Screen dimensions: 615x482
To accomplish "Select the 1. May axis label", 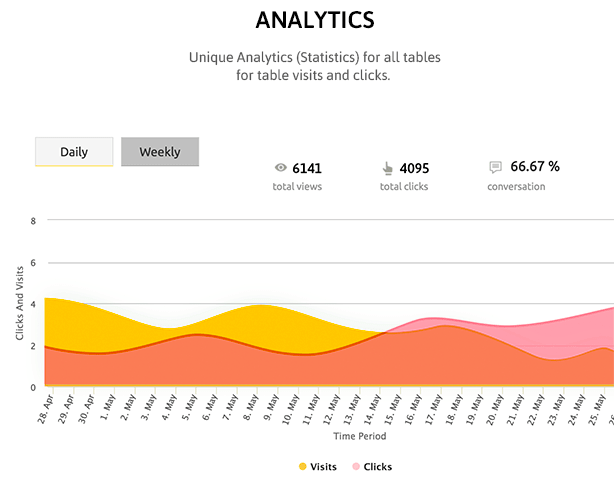I will tap(108, 407).
